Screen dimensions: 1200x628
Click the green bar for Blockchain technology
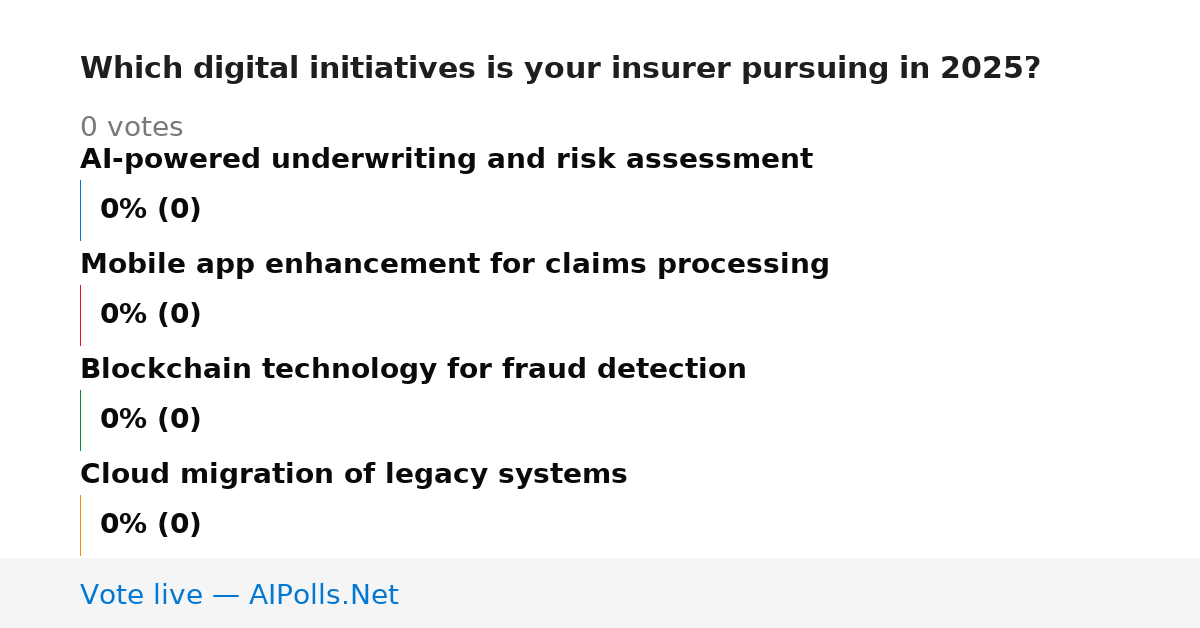(80, 420)
